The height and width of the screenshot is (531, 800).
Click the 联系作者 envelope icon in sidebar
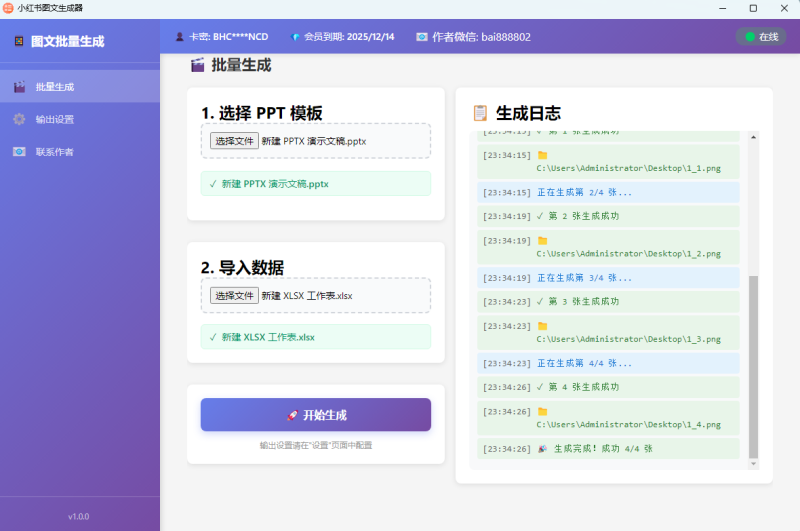(19, 152)
